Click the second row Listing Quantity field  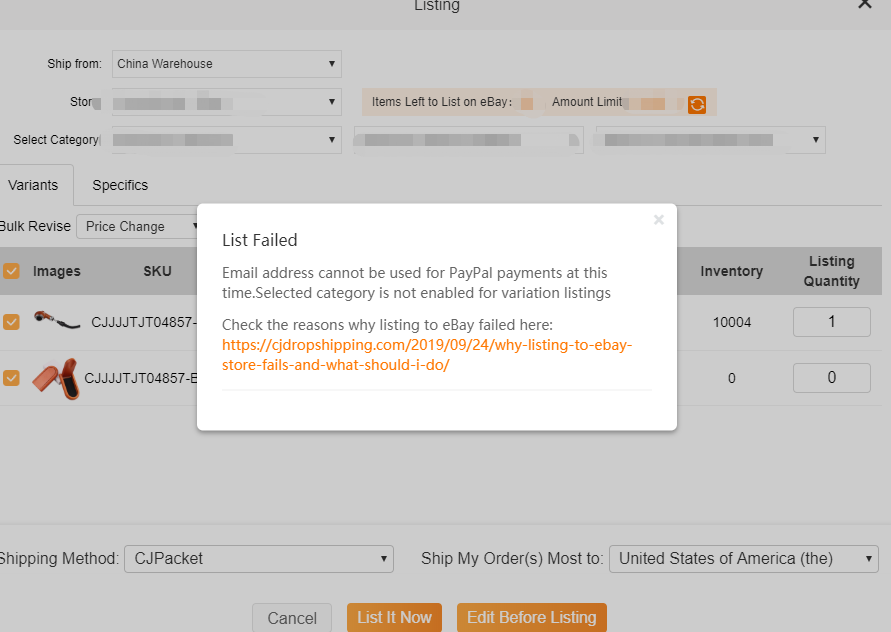pos(831,378)
